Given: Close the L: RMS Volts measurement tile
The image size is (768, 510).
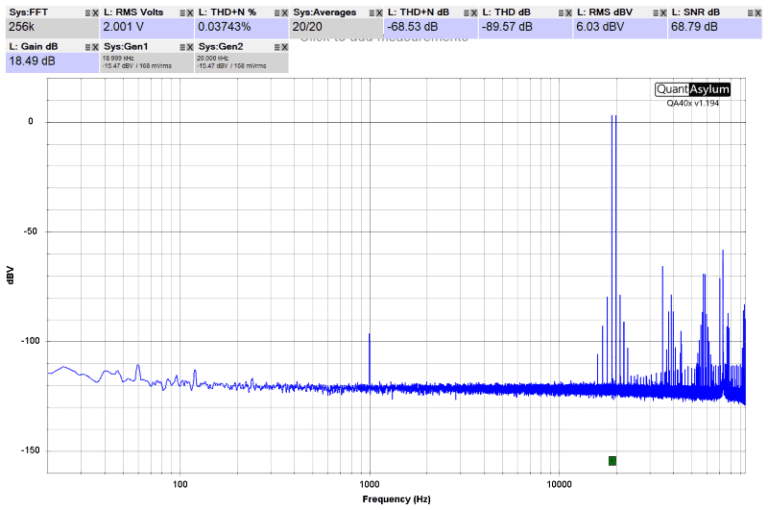Looking at the screenshot, I should (190, 12).
